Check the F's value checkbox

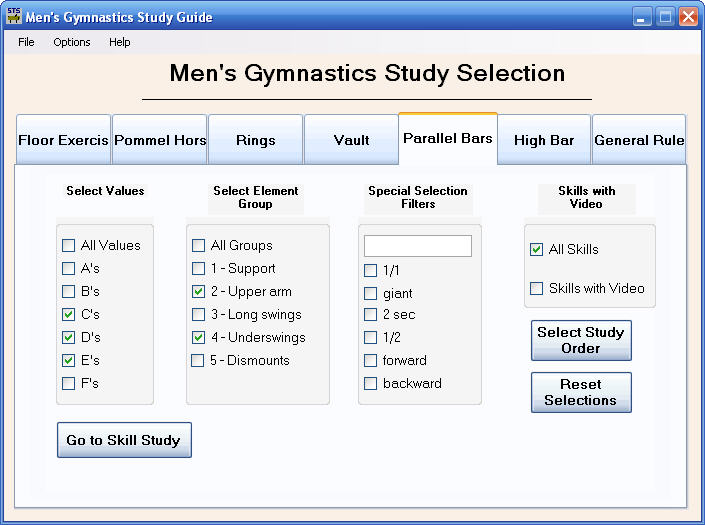(69, 383)
